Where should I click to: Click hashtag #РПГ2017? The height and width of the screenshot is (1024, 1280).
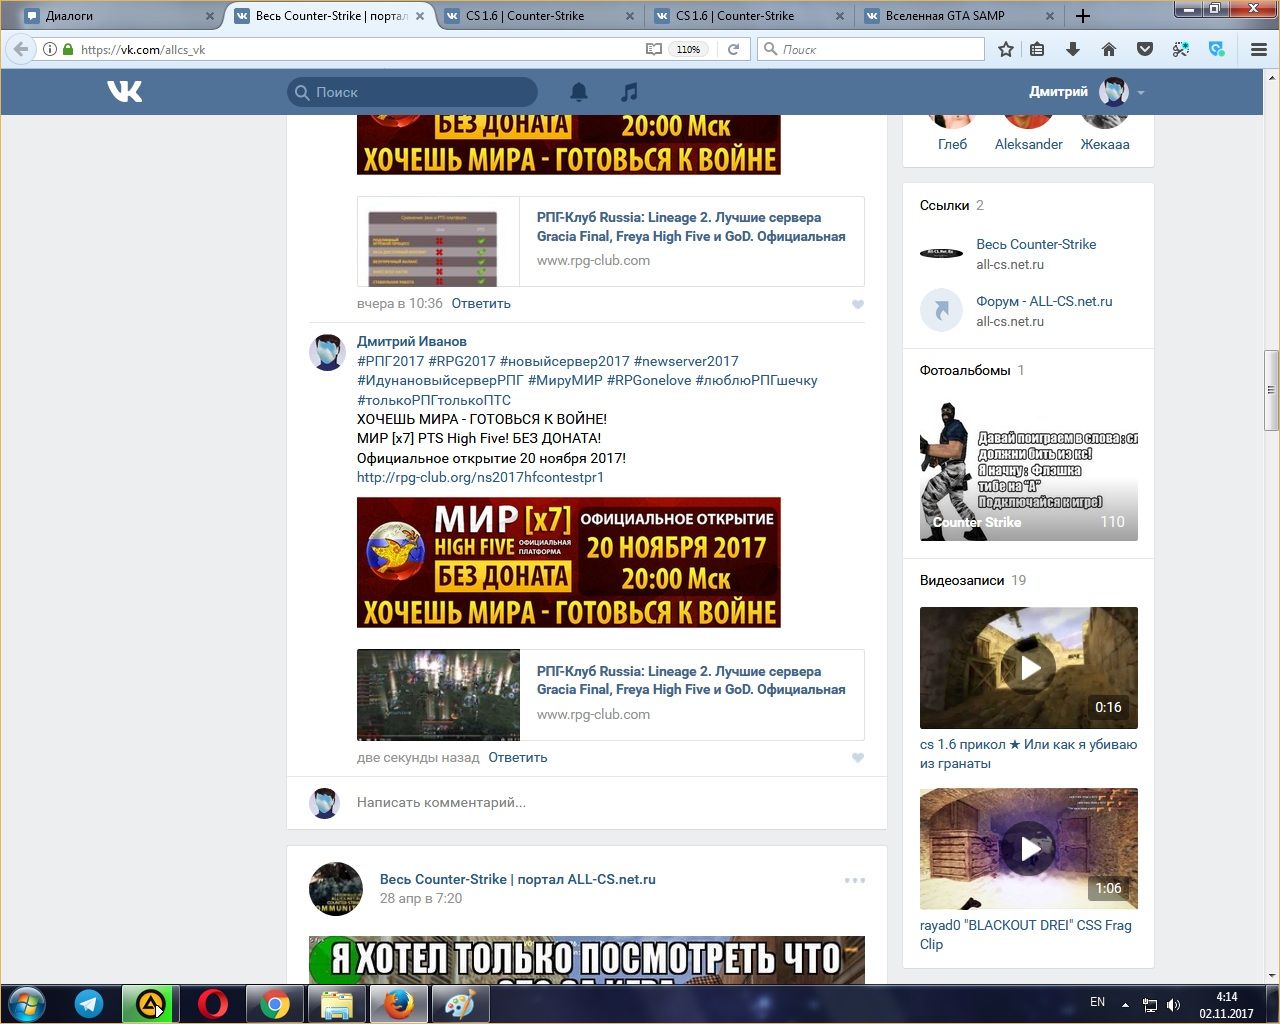coord(390,361)
